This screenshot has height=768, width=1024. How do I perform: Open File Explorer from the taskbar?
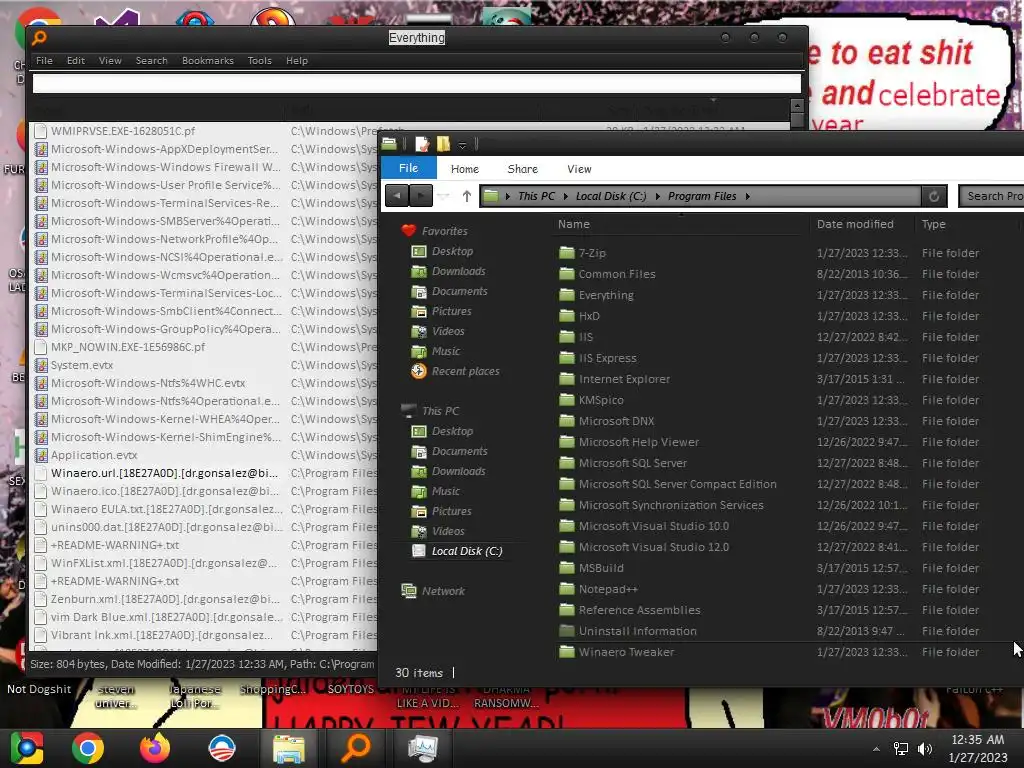pyautogui.click(x=288, y=748)
